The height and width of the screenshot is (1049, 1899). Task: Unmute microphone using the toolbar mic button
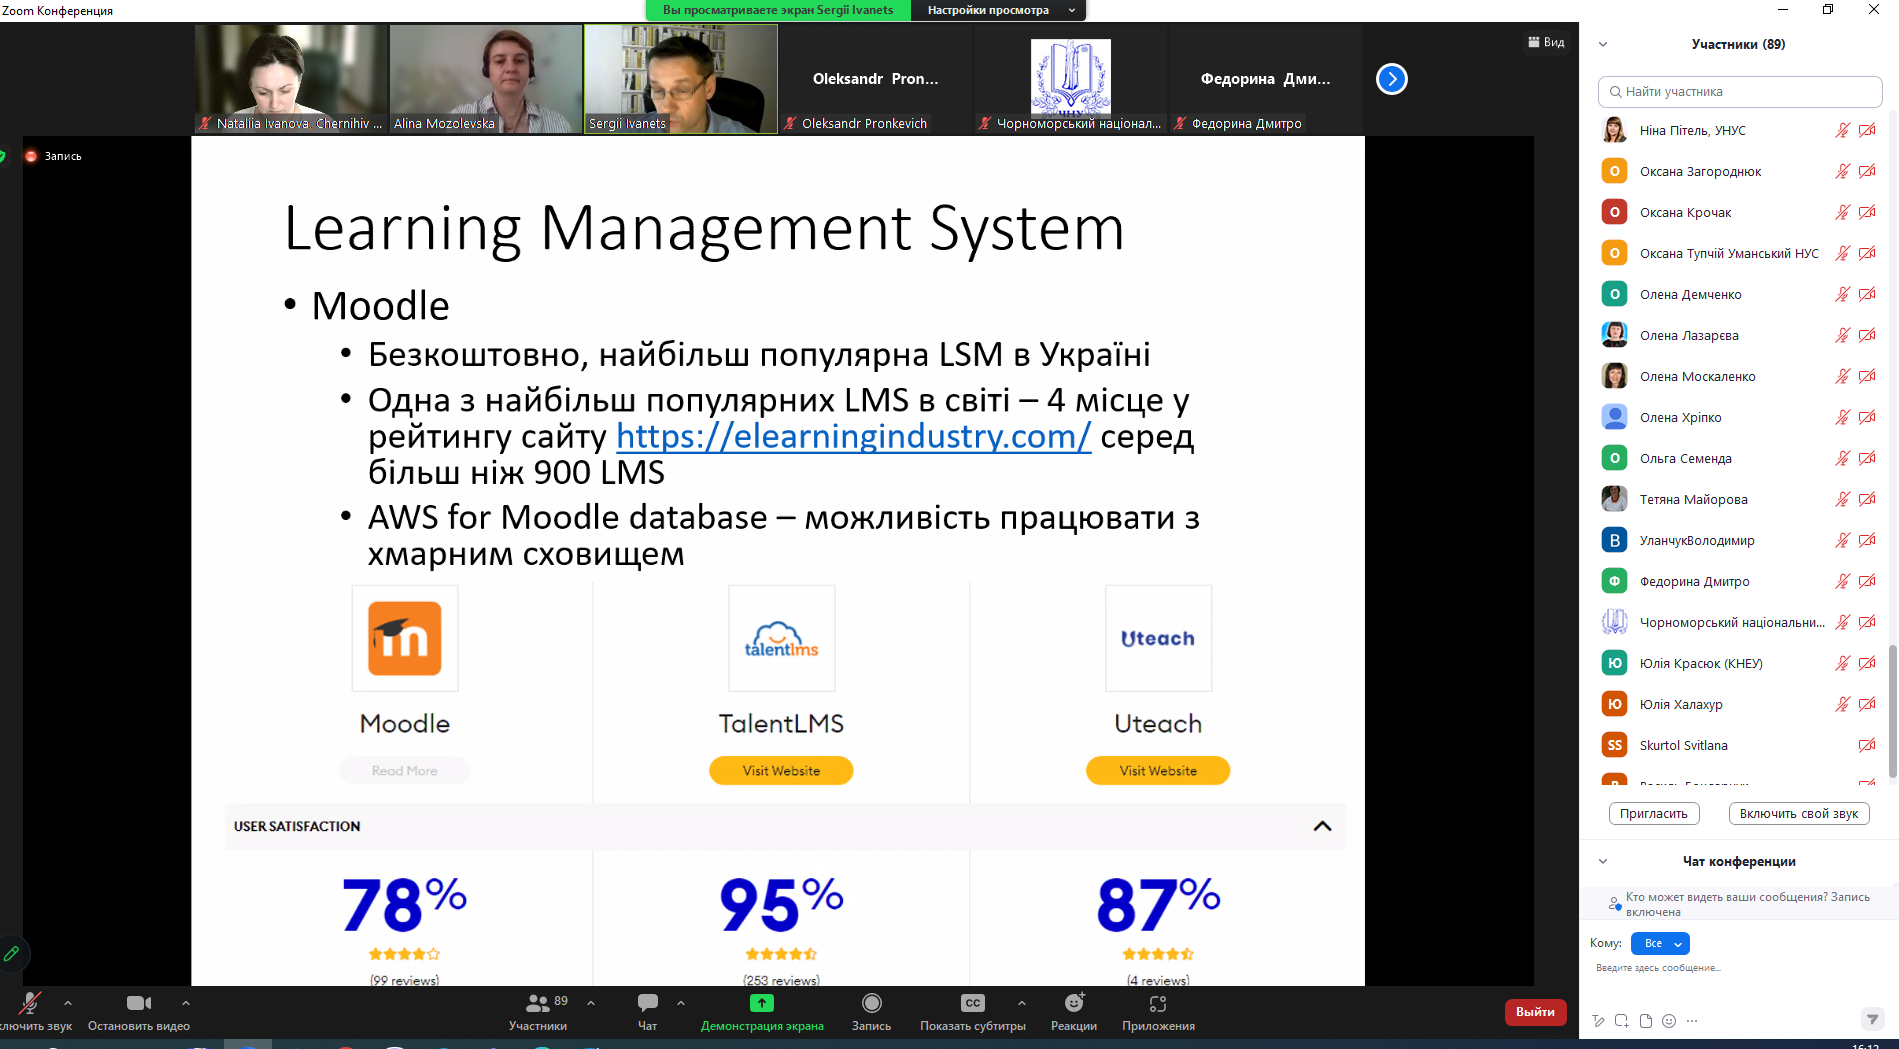[30, 1003]
